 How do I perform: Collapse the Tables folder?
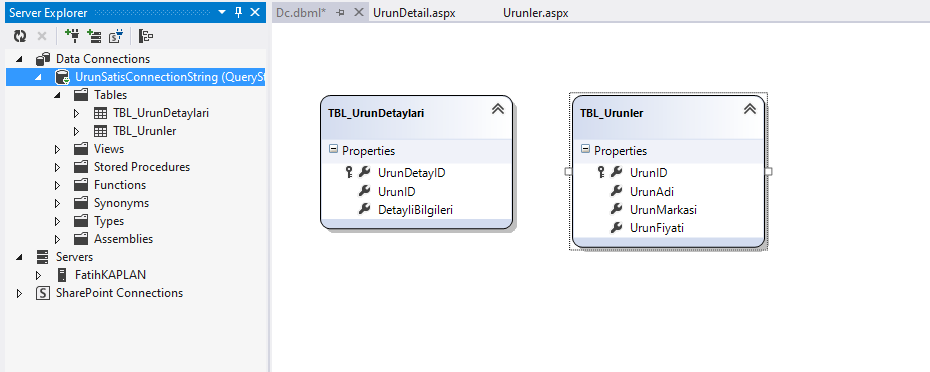pos(58,96)
